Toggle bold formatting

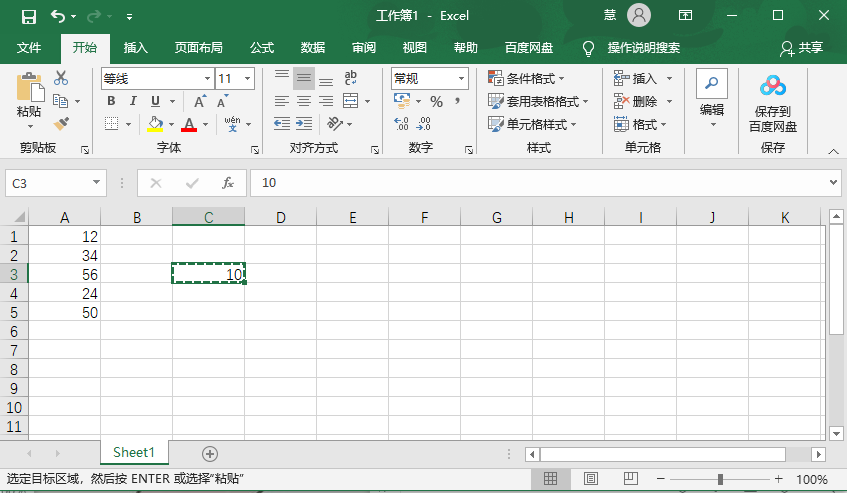[111, 102]
